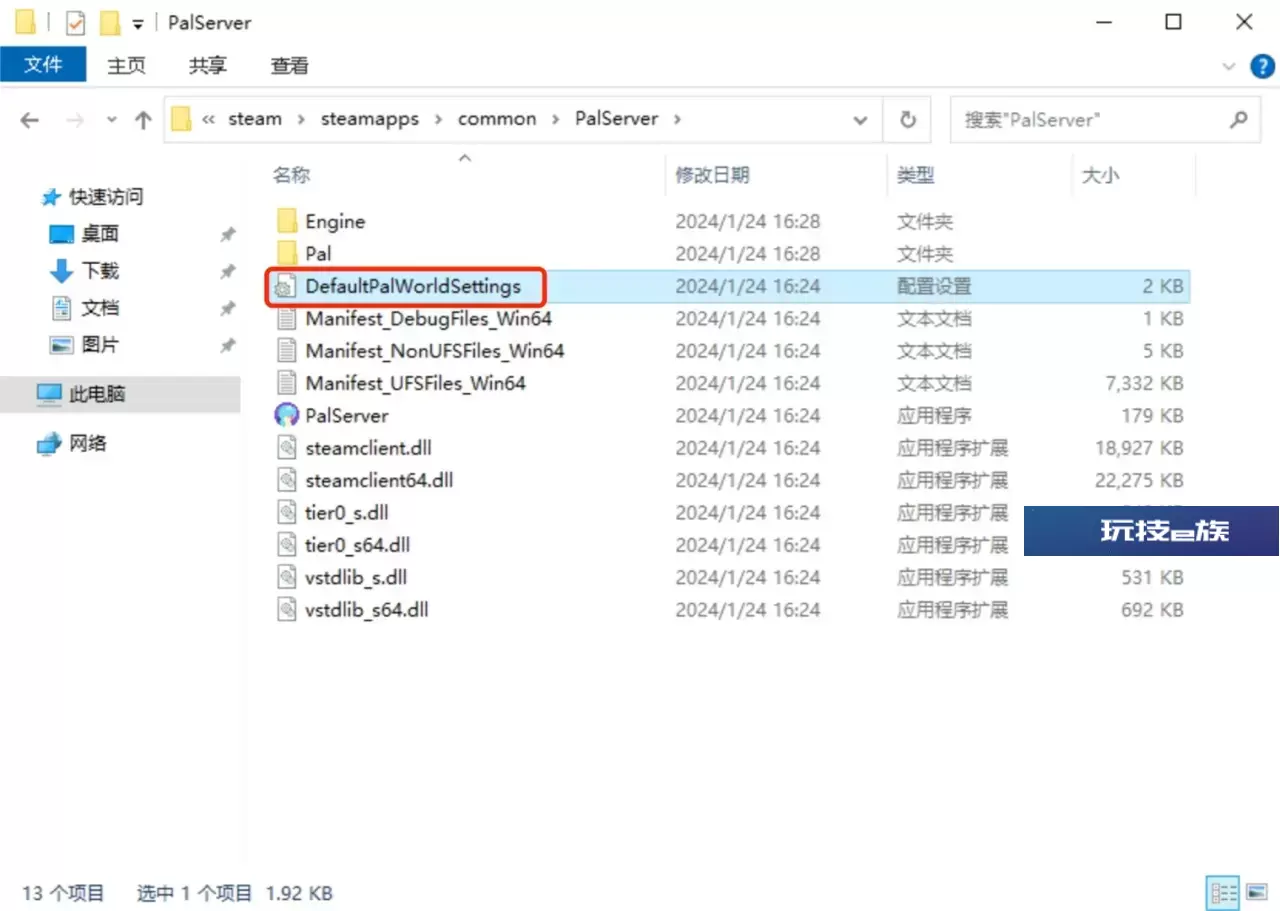Click the DefaultPalWorldSettings config file icon

click(287, 286)
